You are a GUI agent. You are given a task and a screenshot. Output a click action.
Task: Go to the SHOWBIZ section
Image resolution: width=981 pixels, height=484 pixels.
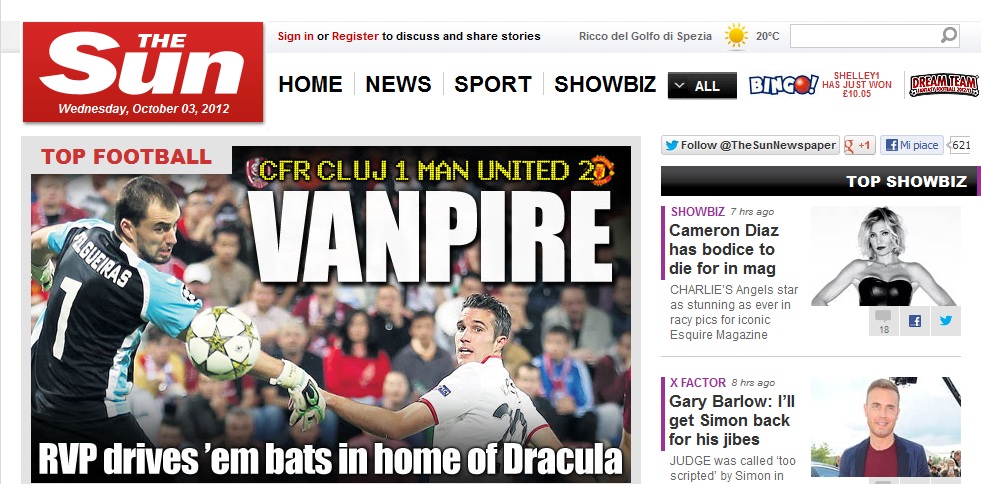pos(605,84)
